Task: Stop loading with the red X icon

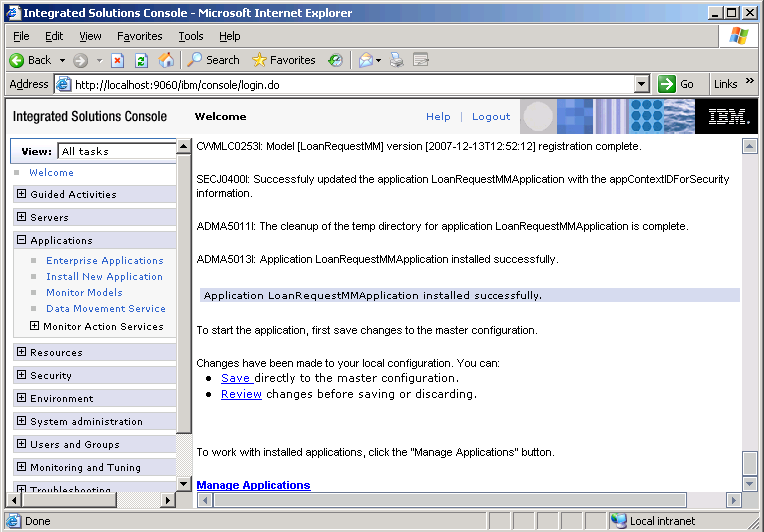Action: pyautogui.click(x=117, y=60)
